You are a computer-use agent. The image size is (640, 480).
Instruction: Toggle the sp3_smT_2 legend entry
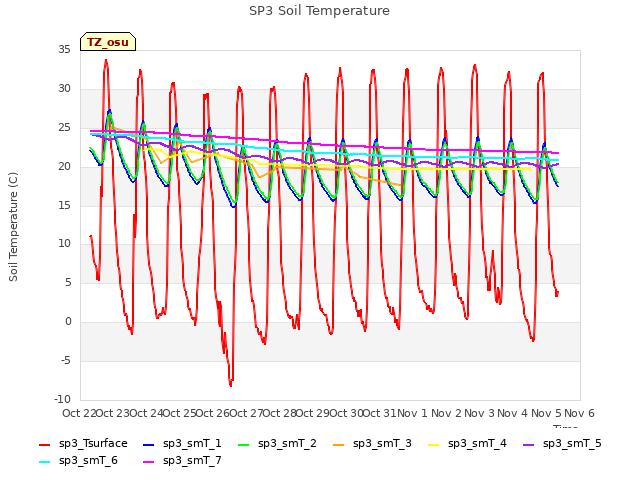click(277, 444)
